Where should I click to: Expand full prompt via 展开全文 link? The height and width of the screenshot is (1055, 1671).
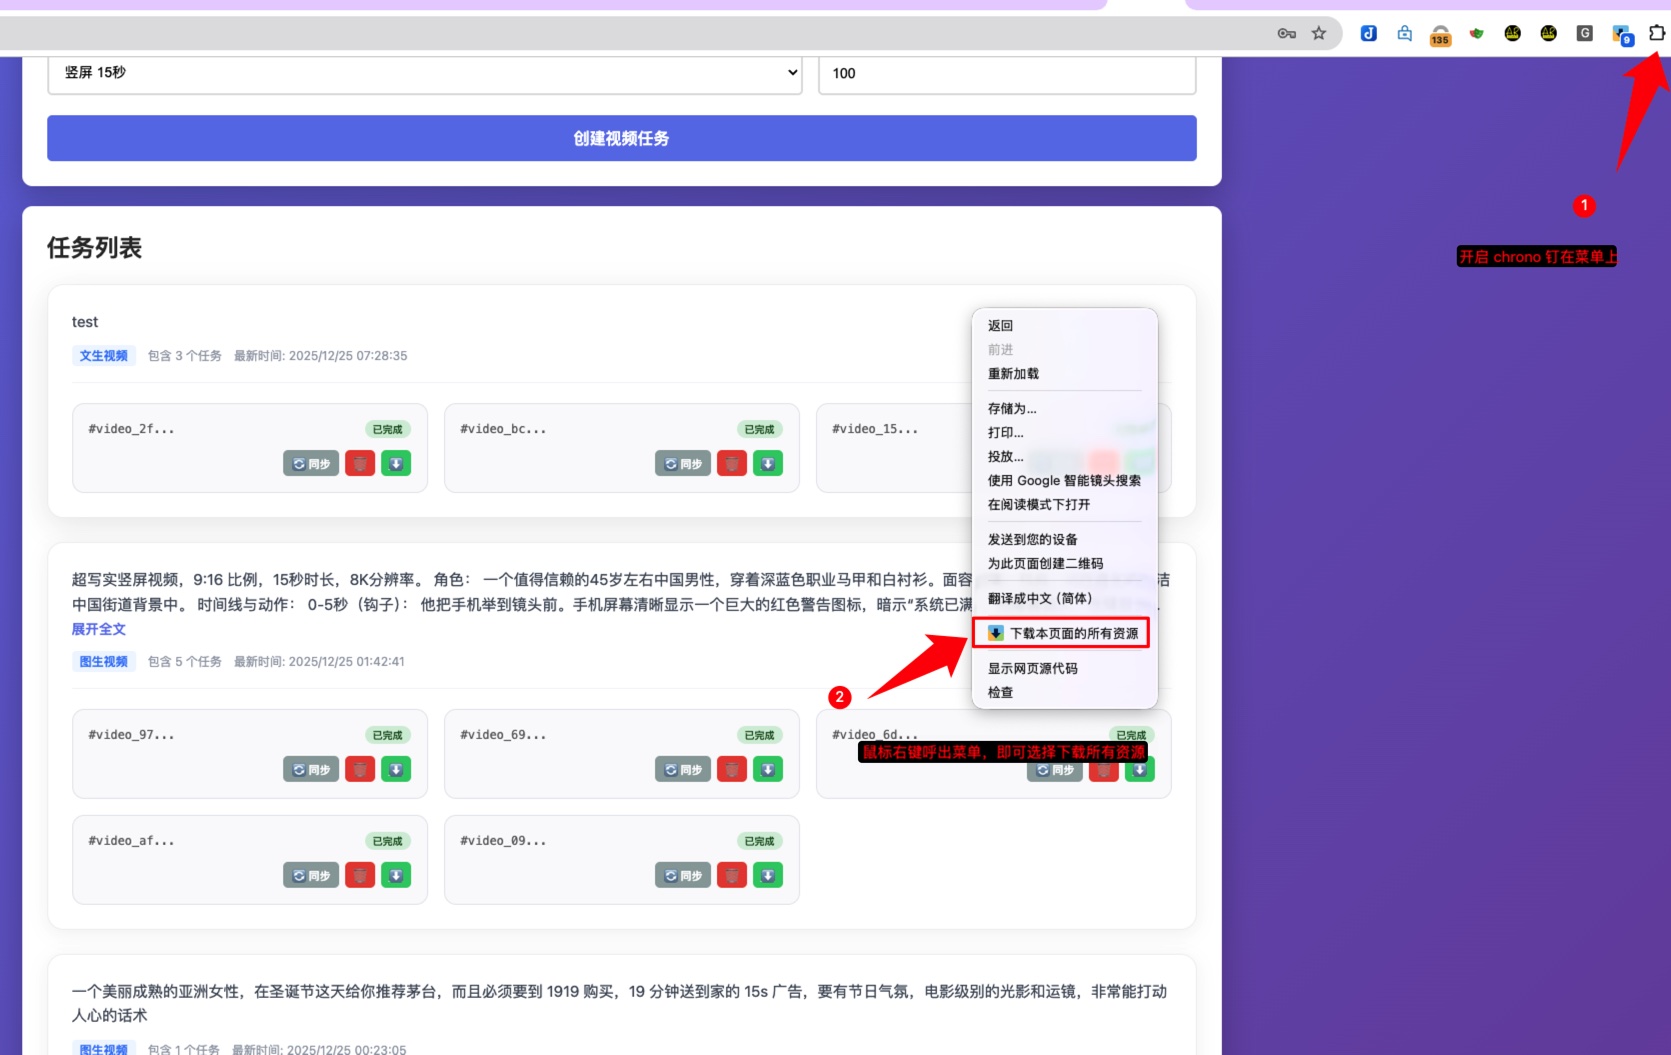click(x=99, y=629)
